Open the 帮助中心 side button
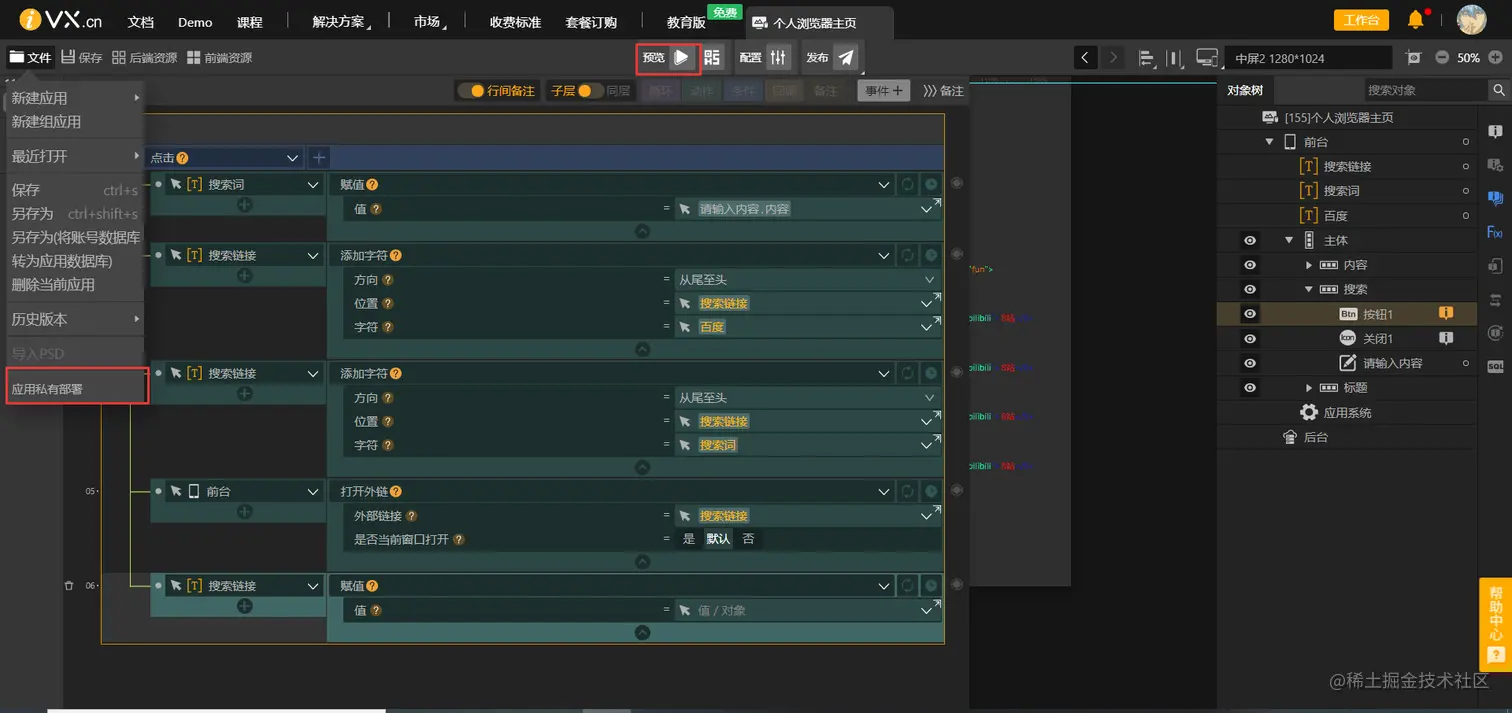The height and width of the screenshot is (713, 1512). tap(1495, 624)
